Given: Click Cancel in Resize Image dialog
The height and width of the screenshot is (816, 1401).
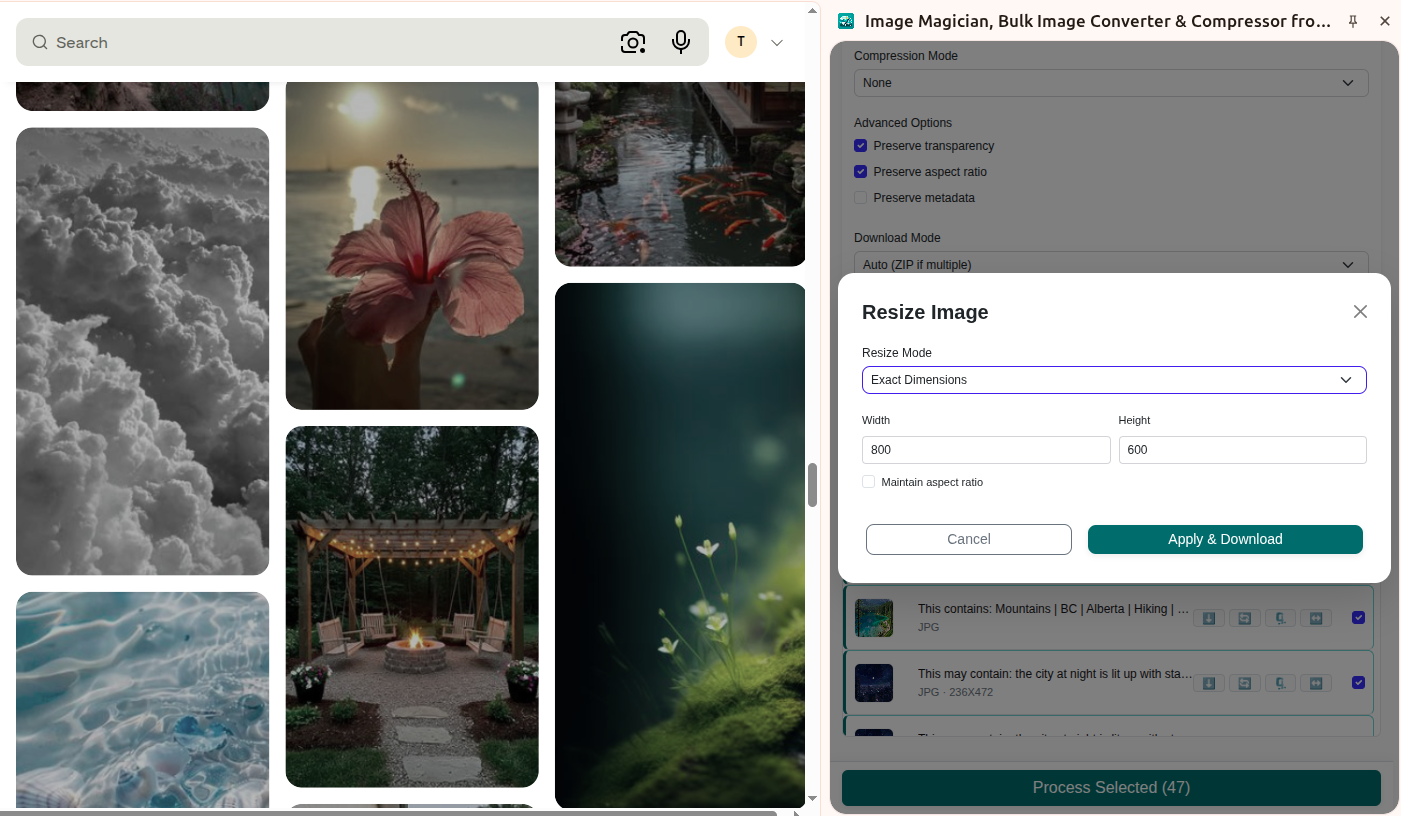Looking at the screenshot, I should pyautogui.click(x=969, y=539).
